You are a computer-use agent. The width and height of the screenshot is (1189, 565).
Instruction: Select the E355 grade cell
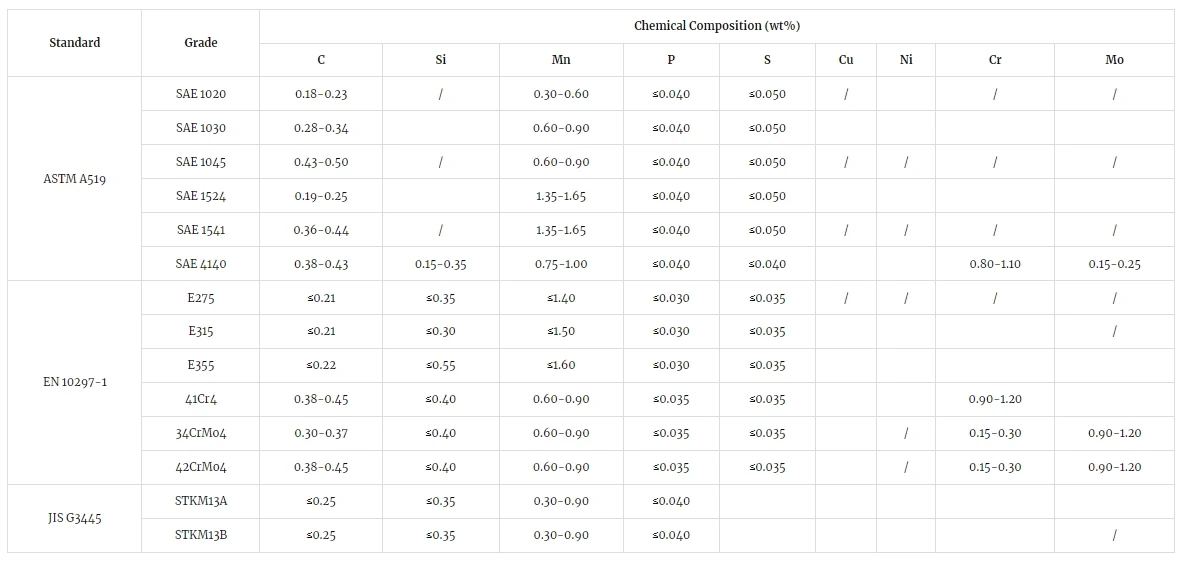(200, 366)
